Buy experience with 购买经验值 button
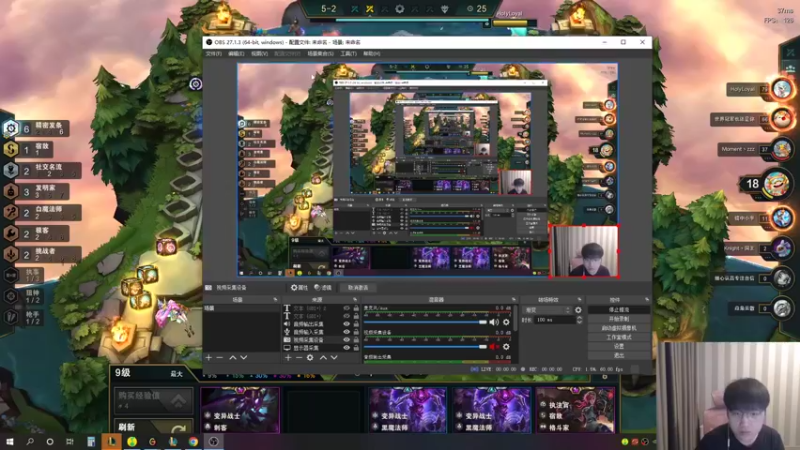The image size is (800, 450). click(154, 400)
